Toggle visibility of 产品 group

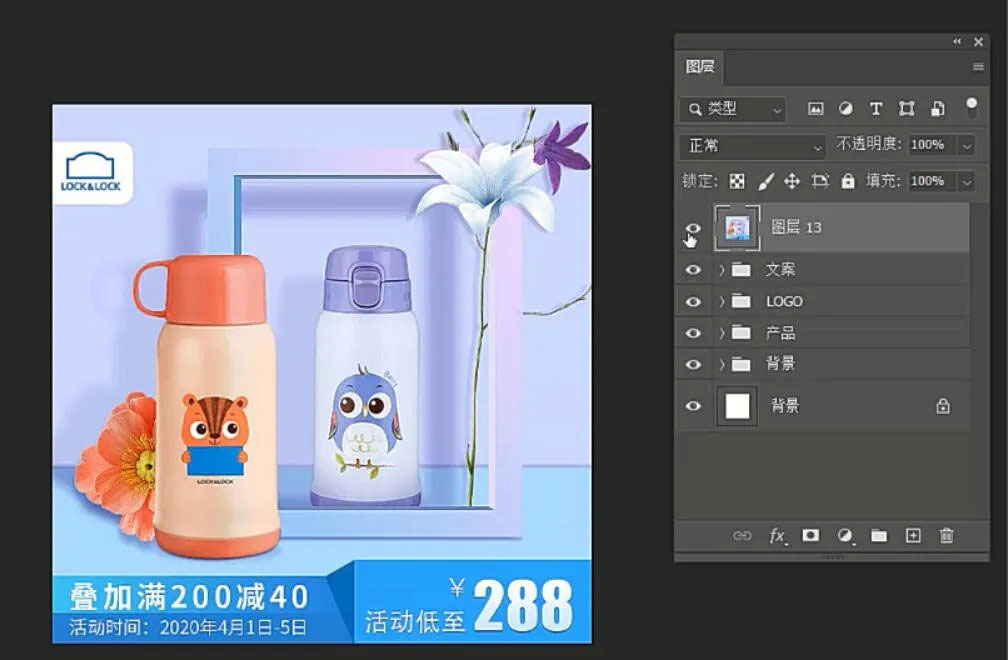(x=693, y=333)
